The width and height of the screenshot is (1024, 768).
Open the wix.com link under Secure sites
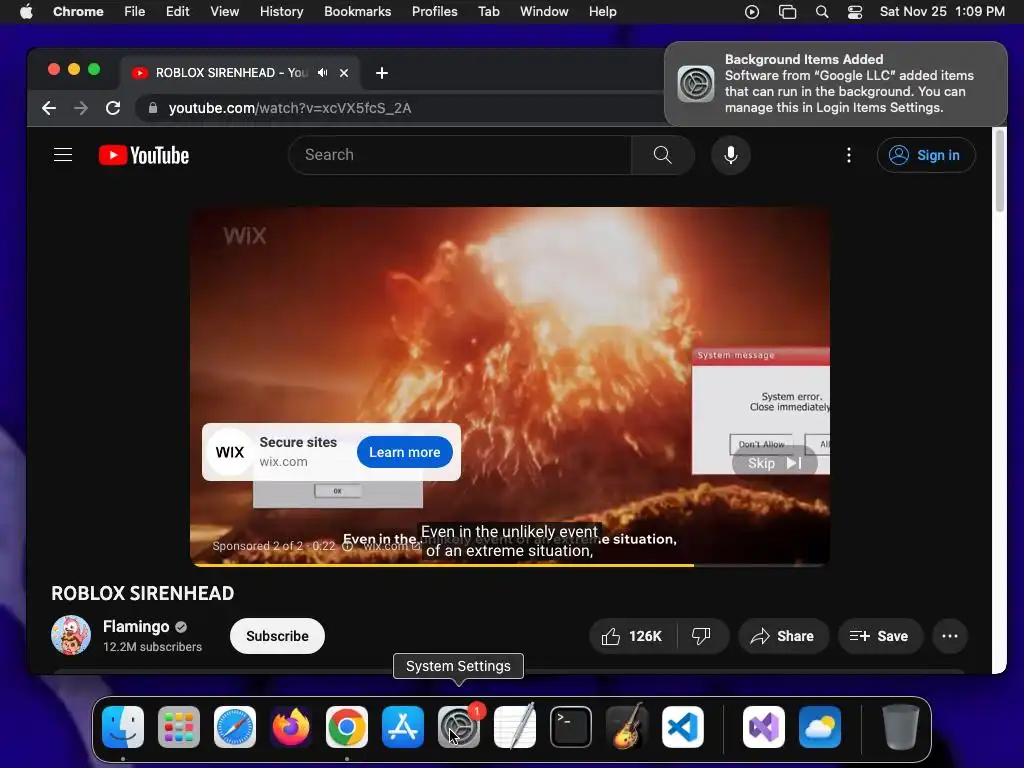tap(283, 461)
